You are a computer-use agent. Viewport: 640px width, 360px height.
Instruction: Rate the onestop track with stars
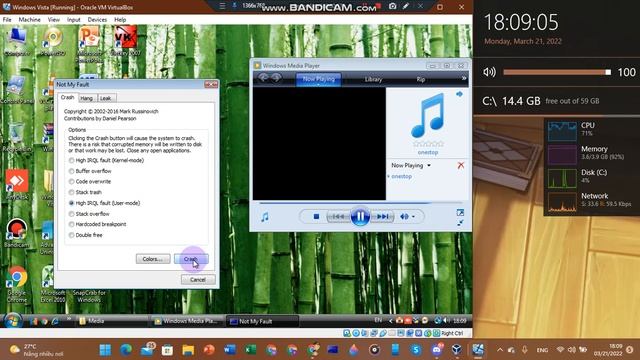coord(428,144)
